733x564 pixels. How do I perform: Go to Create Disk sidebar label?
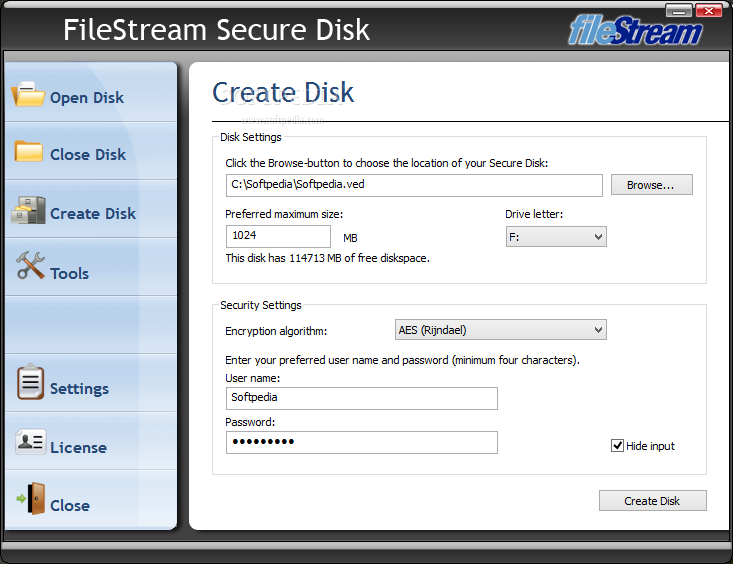point(93,214)
